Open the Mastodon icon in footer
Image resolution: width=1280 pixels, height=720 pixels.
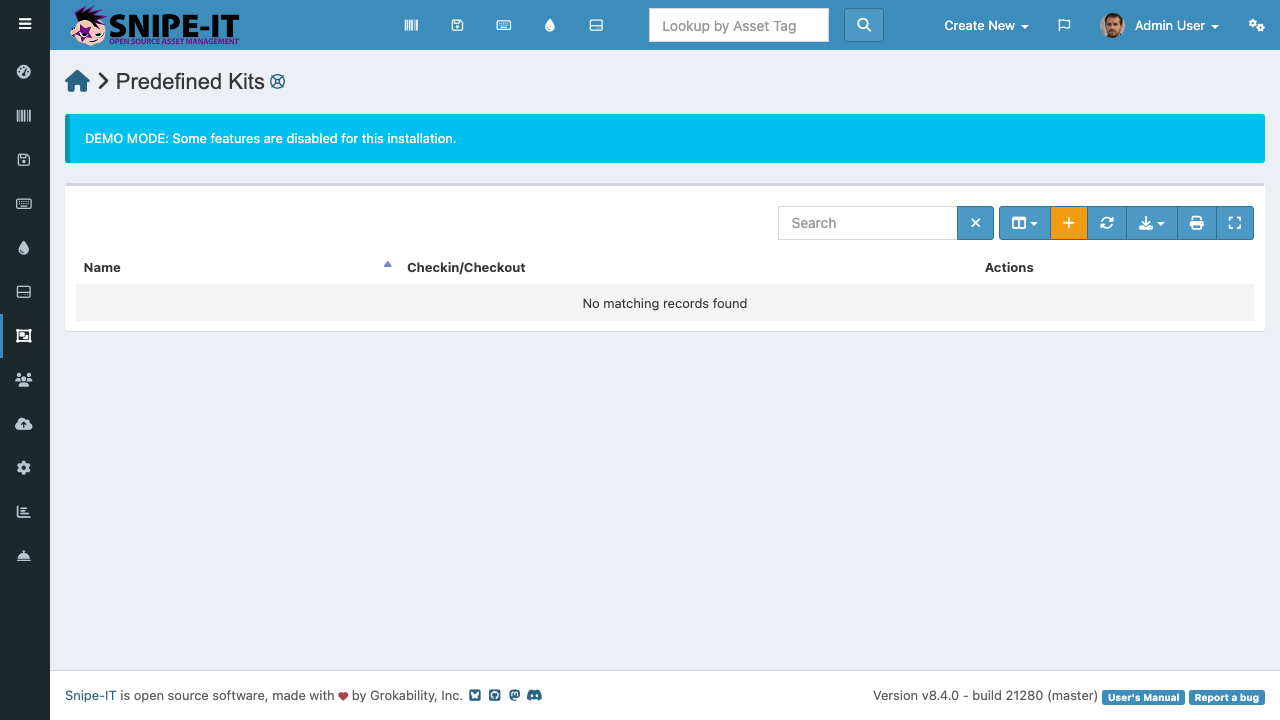pyautogui.click(x=514, y=695)
